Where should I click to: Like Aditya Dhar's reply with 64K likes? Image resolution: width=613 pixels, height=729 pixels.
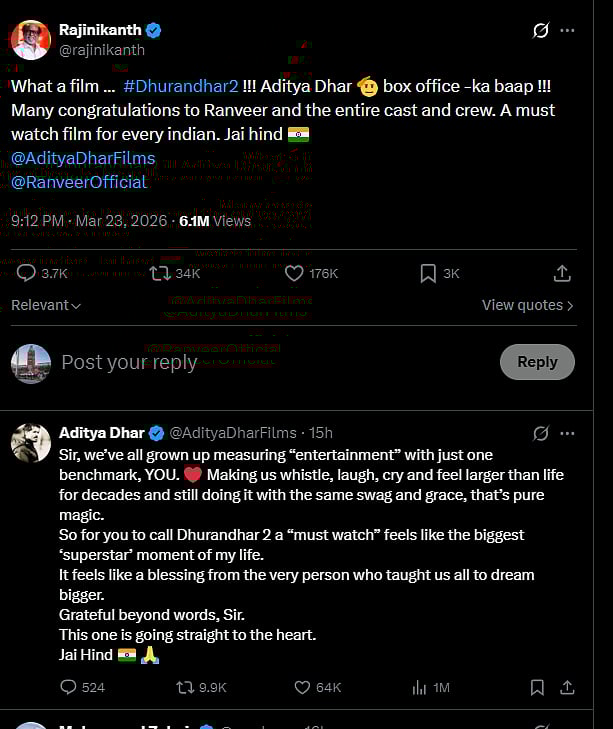pos(302,687)
